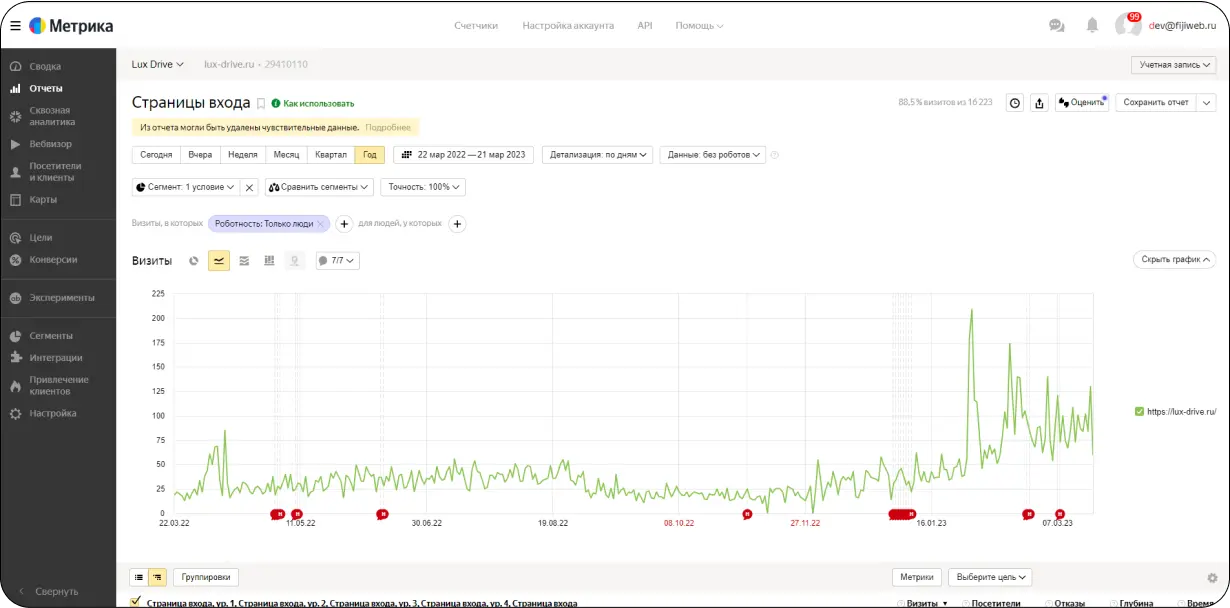Click the Подробнее link in yellow notice
This screenshot has height=608, width=1230.
click(x=388, y=127)
